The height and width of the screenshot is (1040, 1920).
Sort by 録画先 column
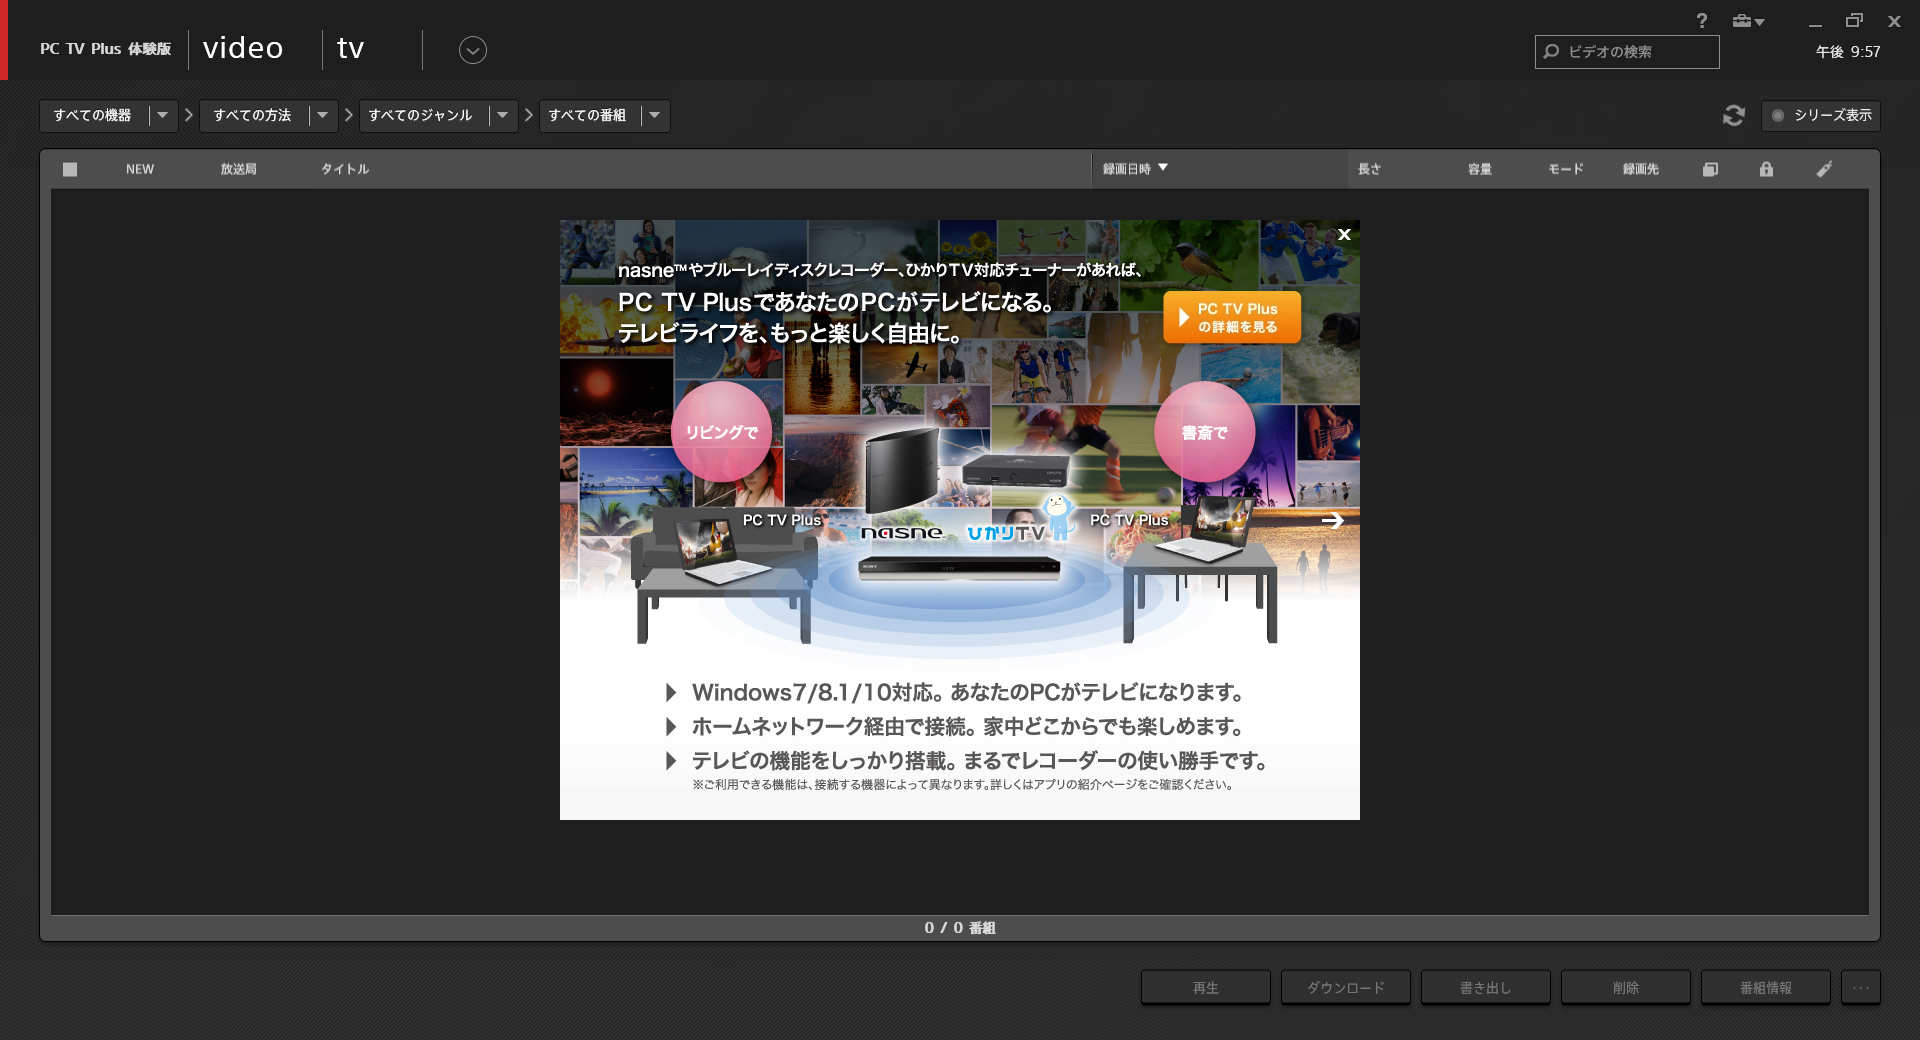point(1641,169)
